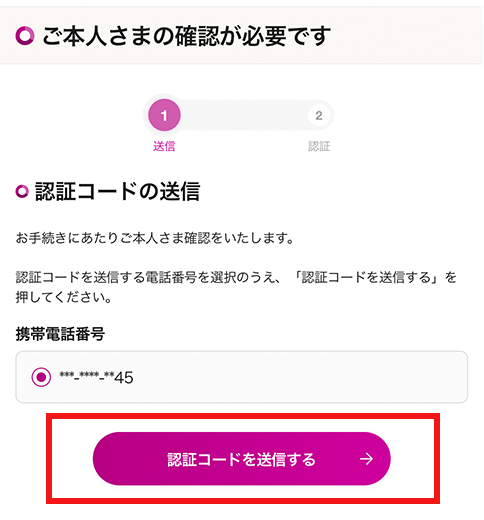Click the お手続きにあたり description sentence
Image resolution: width=484 pixels, height=520 pixels.
click(x=155, y=238)
